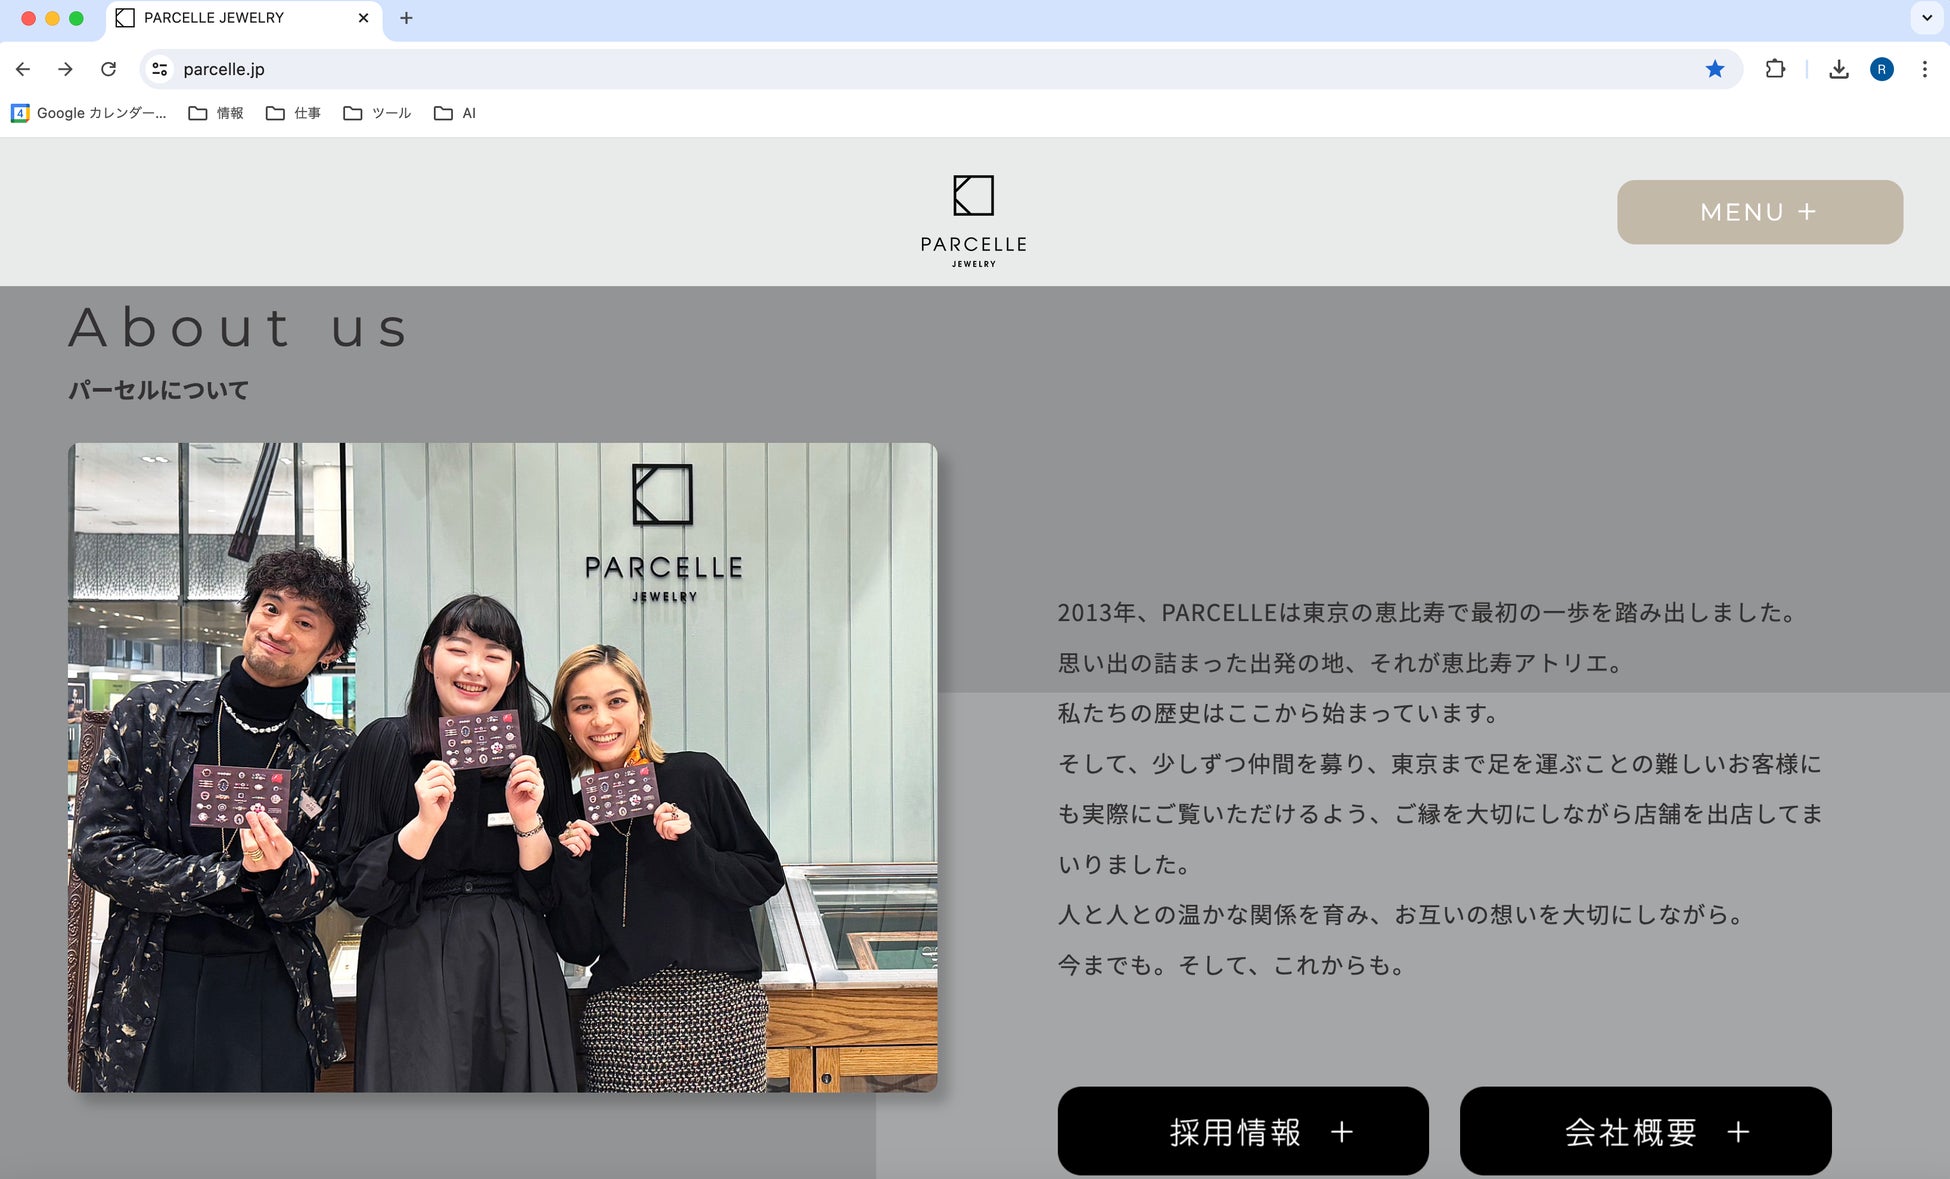The image size is (1950, 1179).
Task: Open the tab search dropdown arrow
Action: click(x=1926, y=18)
